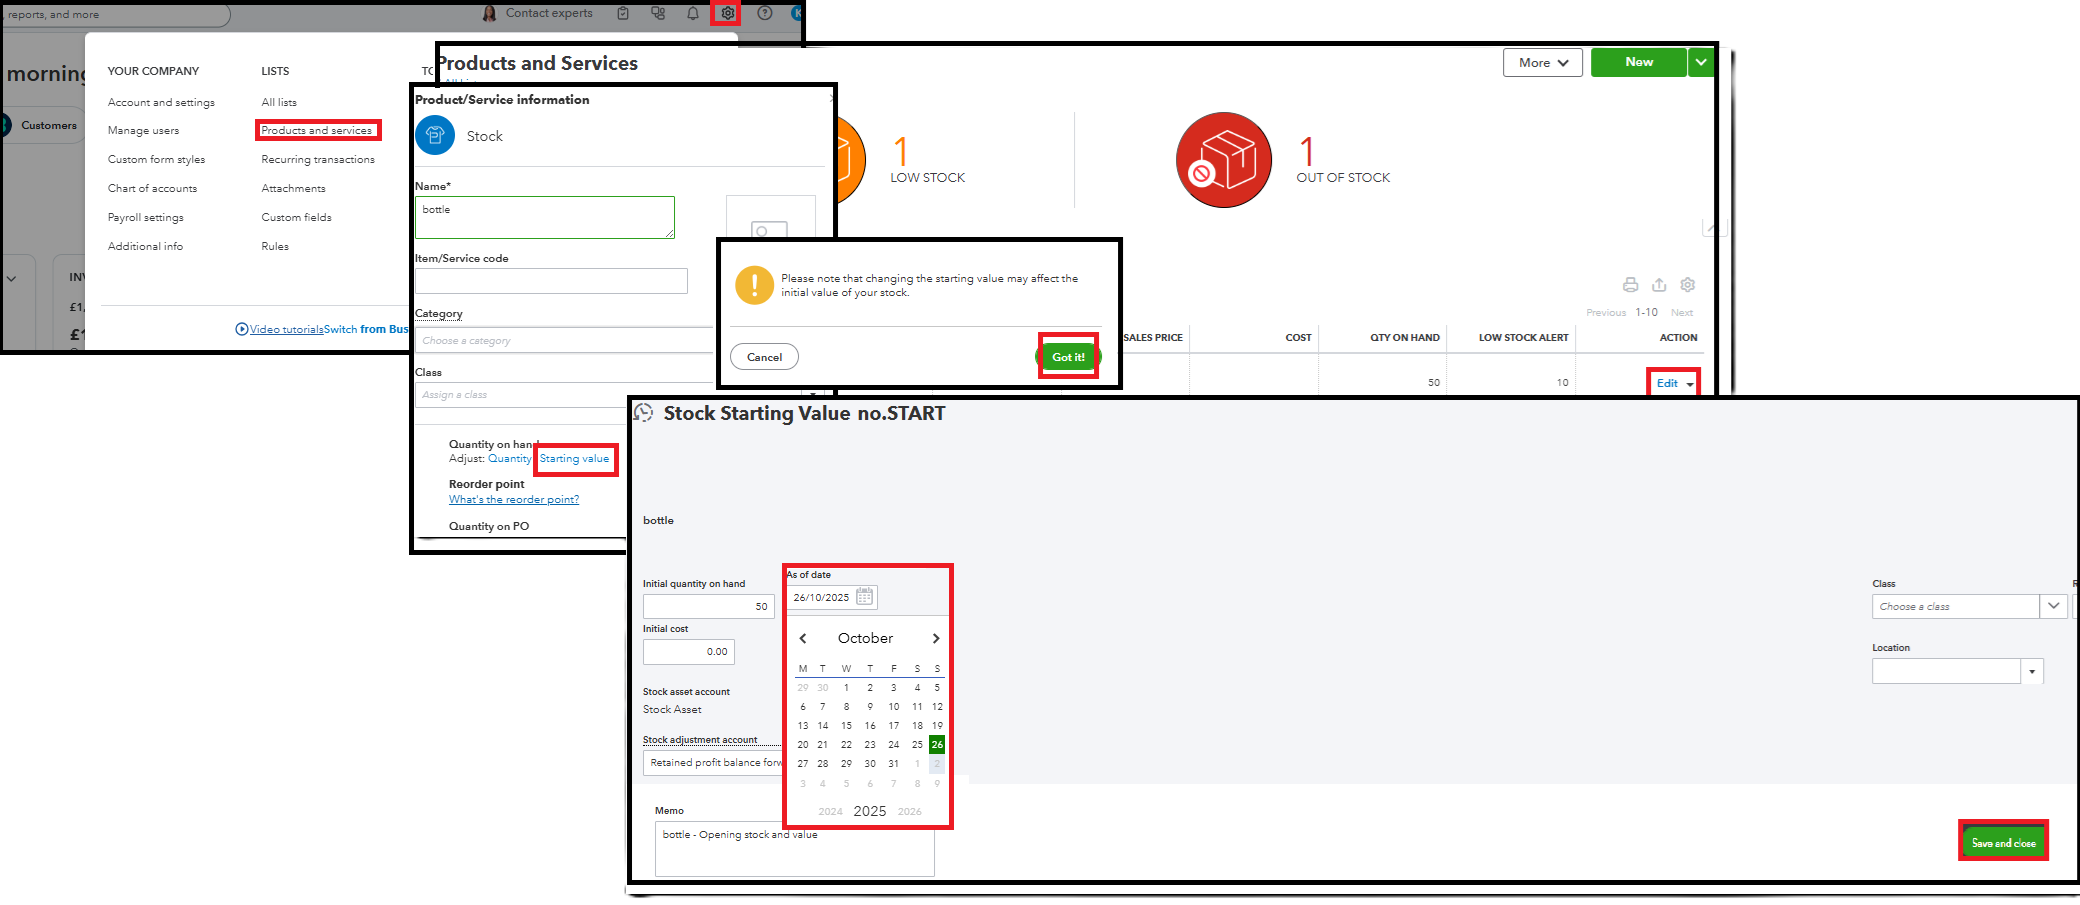Screen dimensions: 2080x905
Task: Click the Quantity adjust link
Action: (x=510, y=459)
